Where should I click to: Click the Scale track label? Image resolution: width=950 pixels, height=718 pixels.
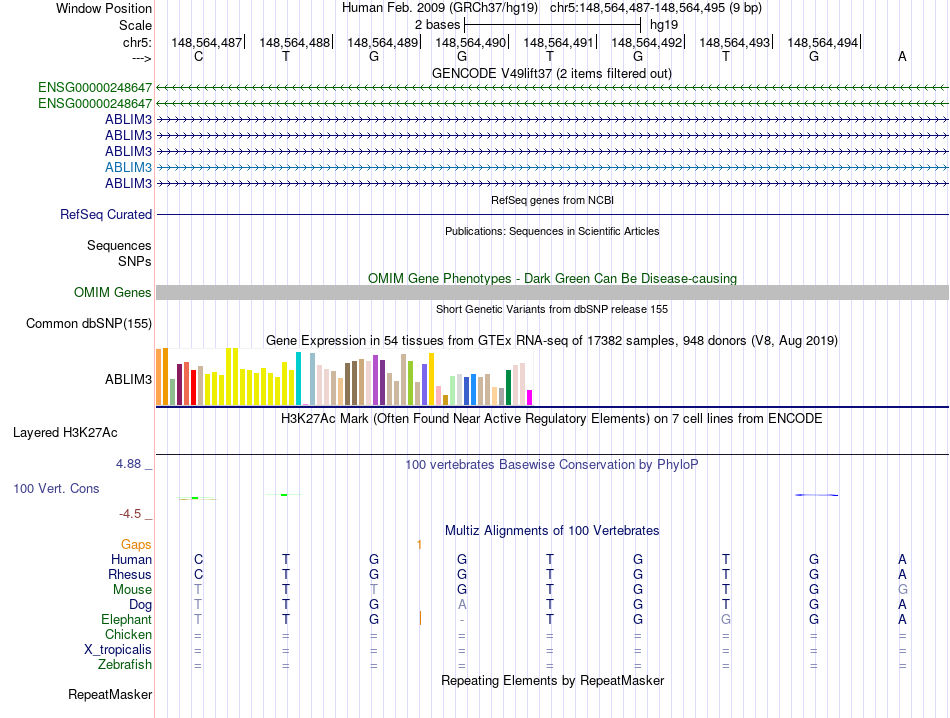(135, 25)
